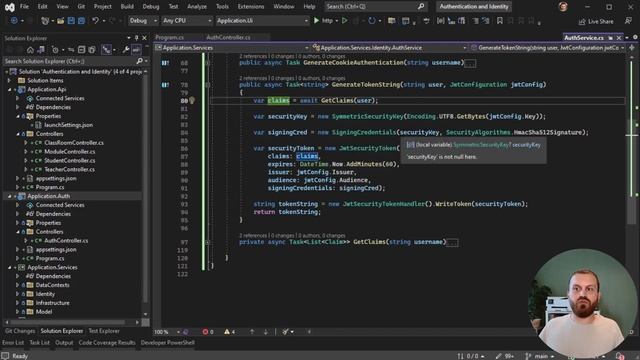Open the File menu
Screen dimensions: 640x360
(x=24, y=7)
